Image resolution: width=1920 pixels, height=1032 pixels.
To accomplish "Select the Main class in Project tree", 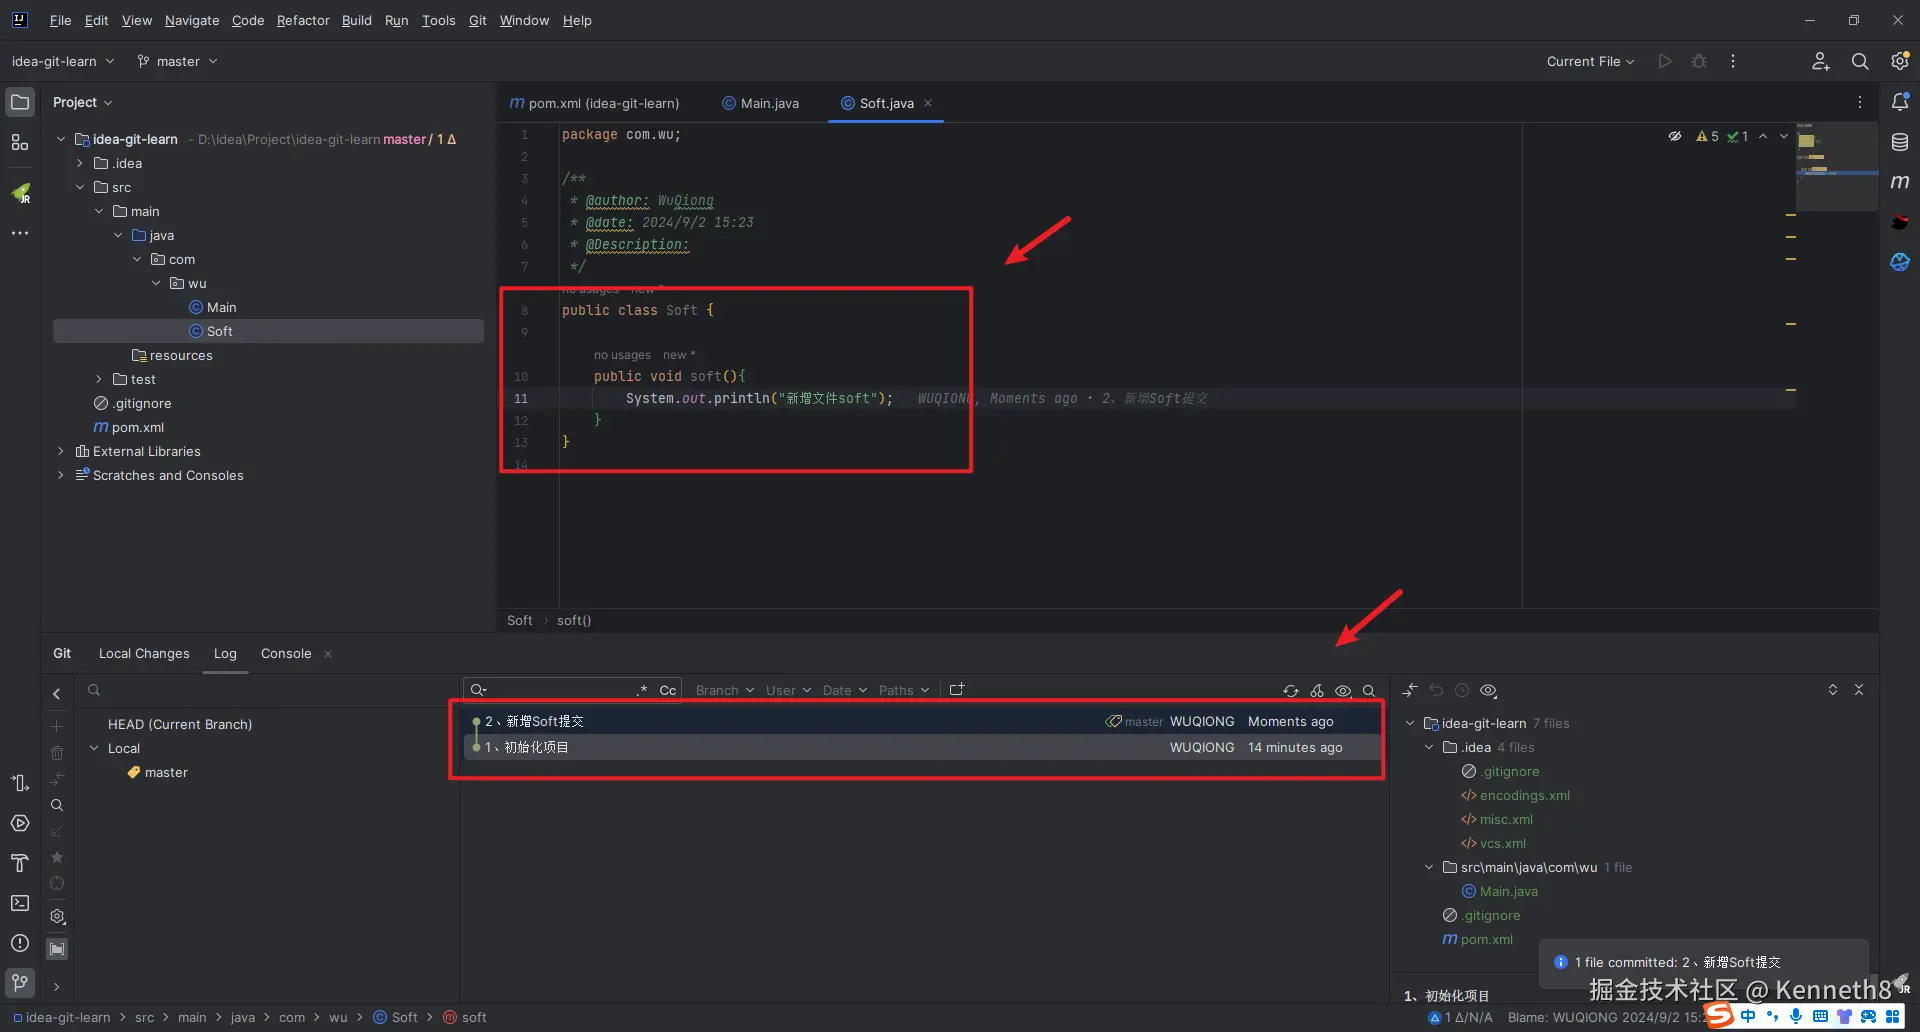I will pyautogui.click(x=221, y=307).
